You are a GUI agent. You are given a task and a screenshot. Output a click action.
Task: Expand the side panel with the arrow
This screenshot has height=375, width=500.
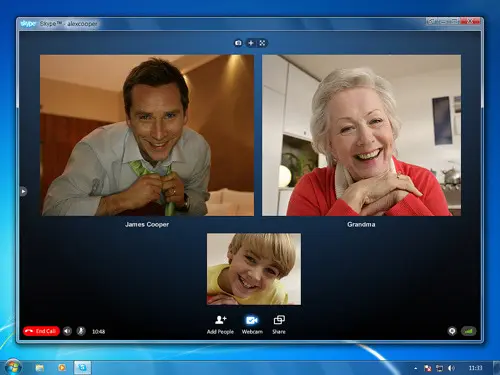(23, 191)
